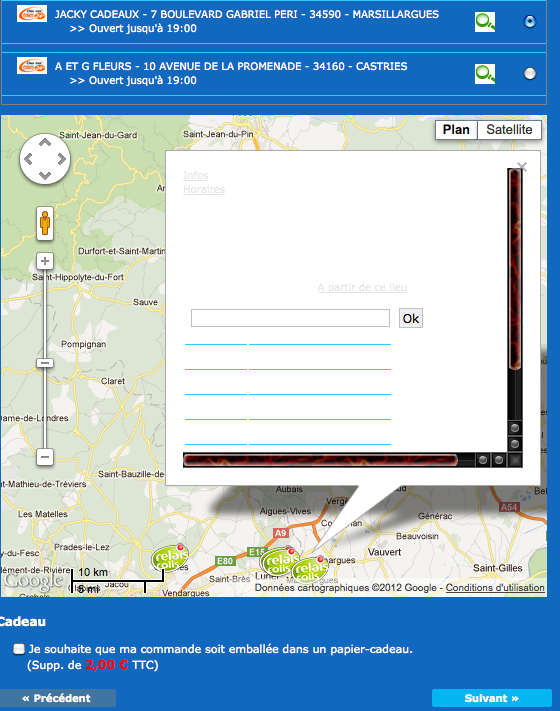Click the 'Saint-Gilles' map label
This screenshot has width=560, height=711.
click(498, 568)
